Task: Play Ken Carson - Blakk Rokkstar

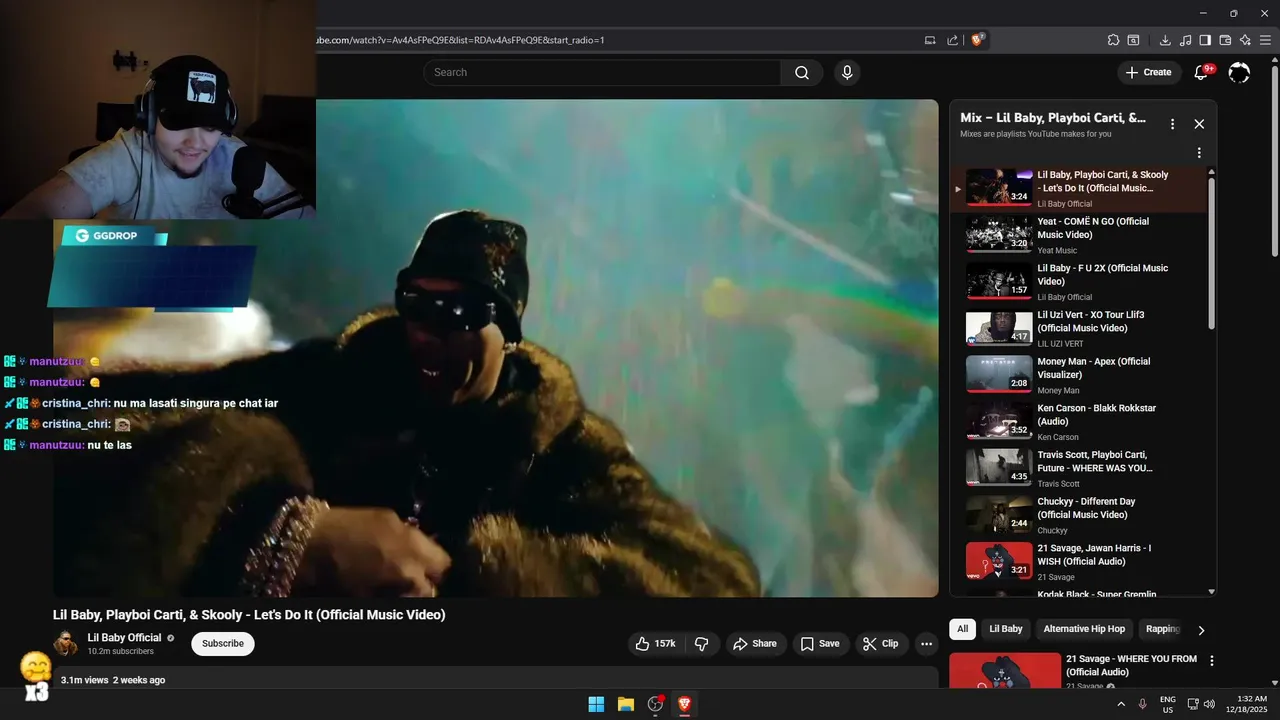Action: (1080, 422)
